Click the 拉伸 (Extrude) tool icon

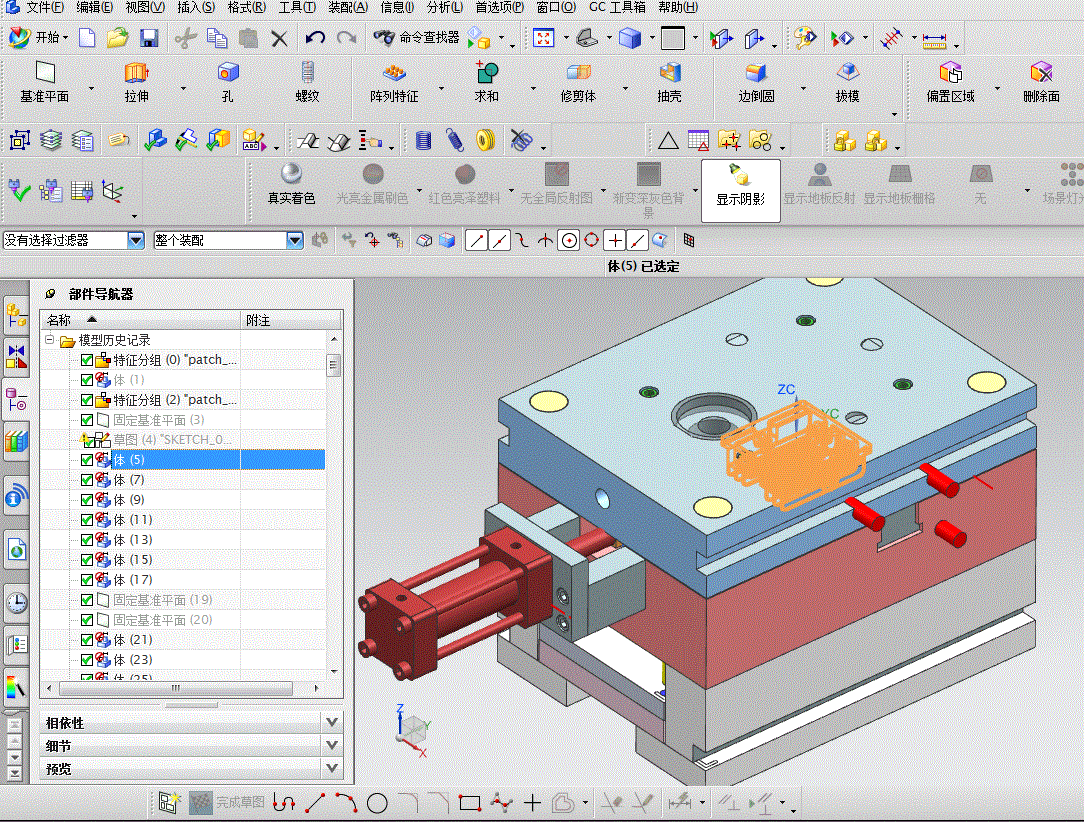pyautogui.click(x=136, y=74)
